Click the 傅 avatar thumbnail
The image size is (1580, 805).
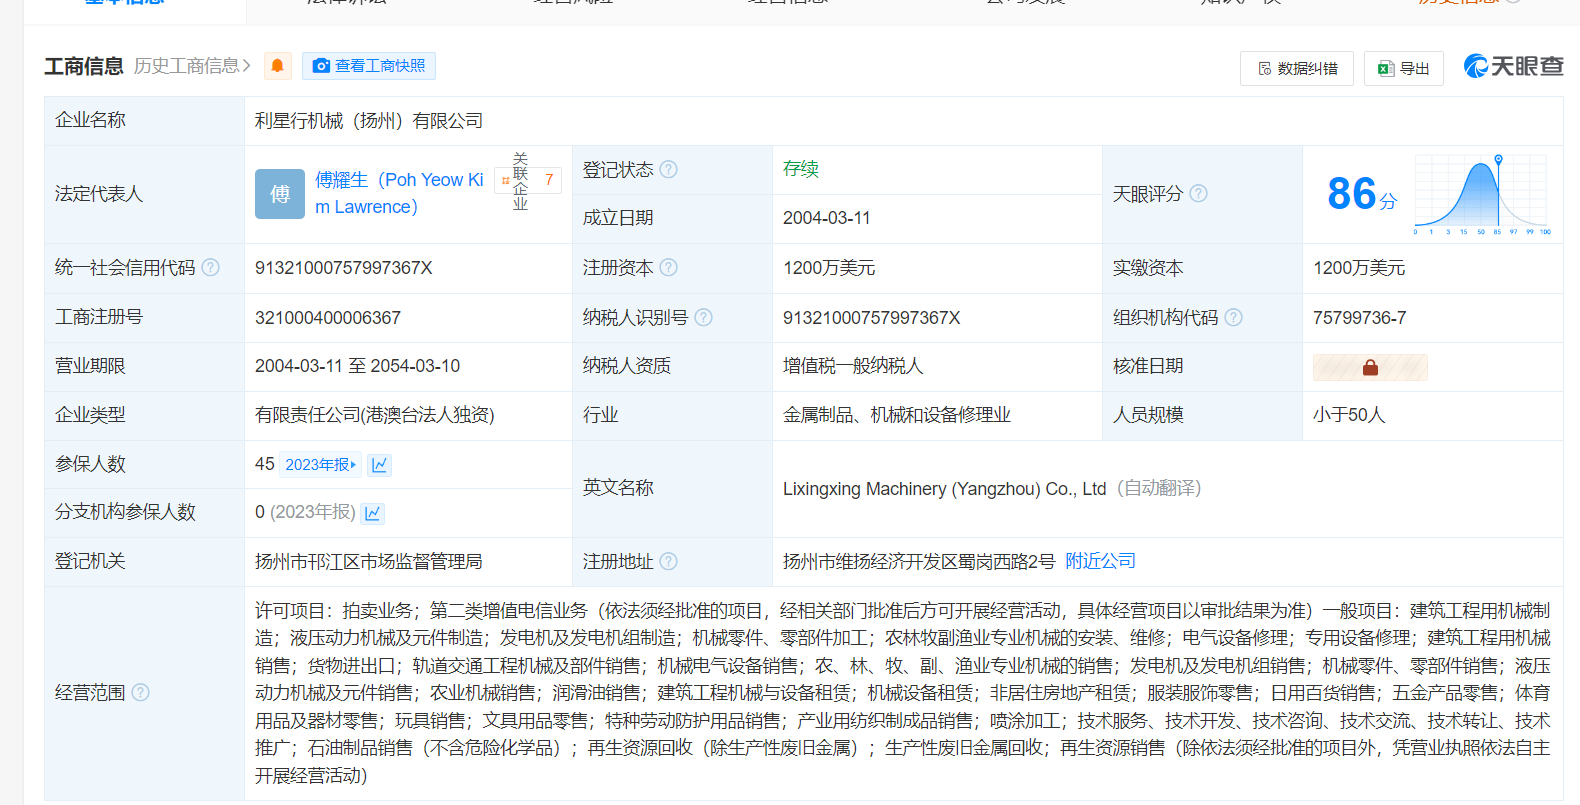(280, 194)
